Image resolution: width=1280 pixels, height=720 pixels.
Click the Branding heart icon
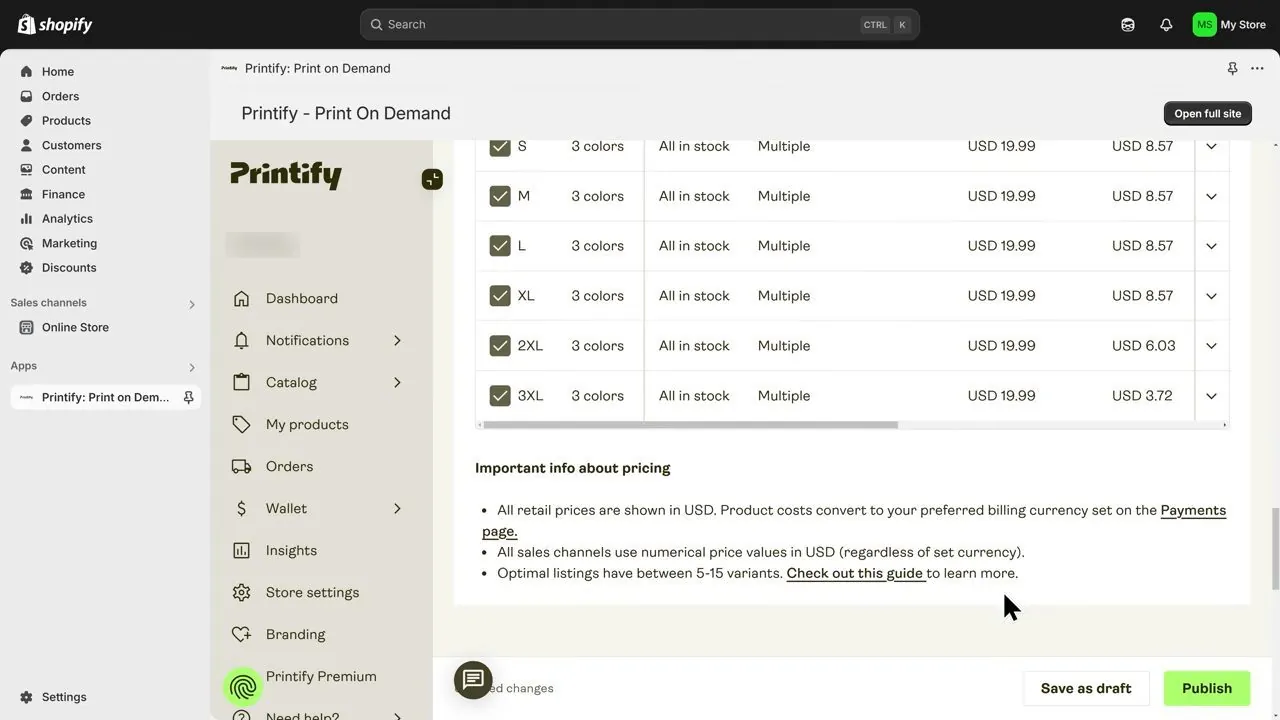click(241, 634)
